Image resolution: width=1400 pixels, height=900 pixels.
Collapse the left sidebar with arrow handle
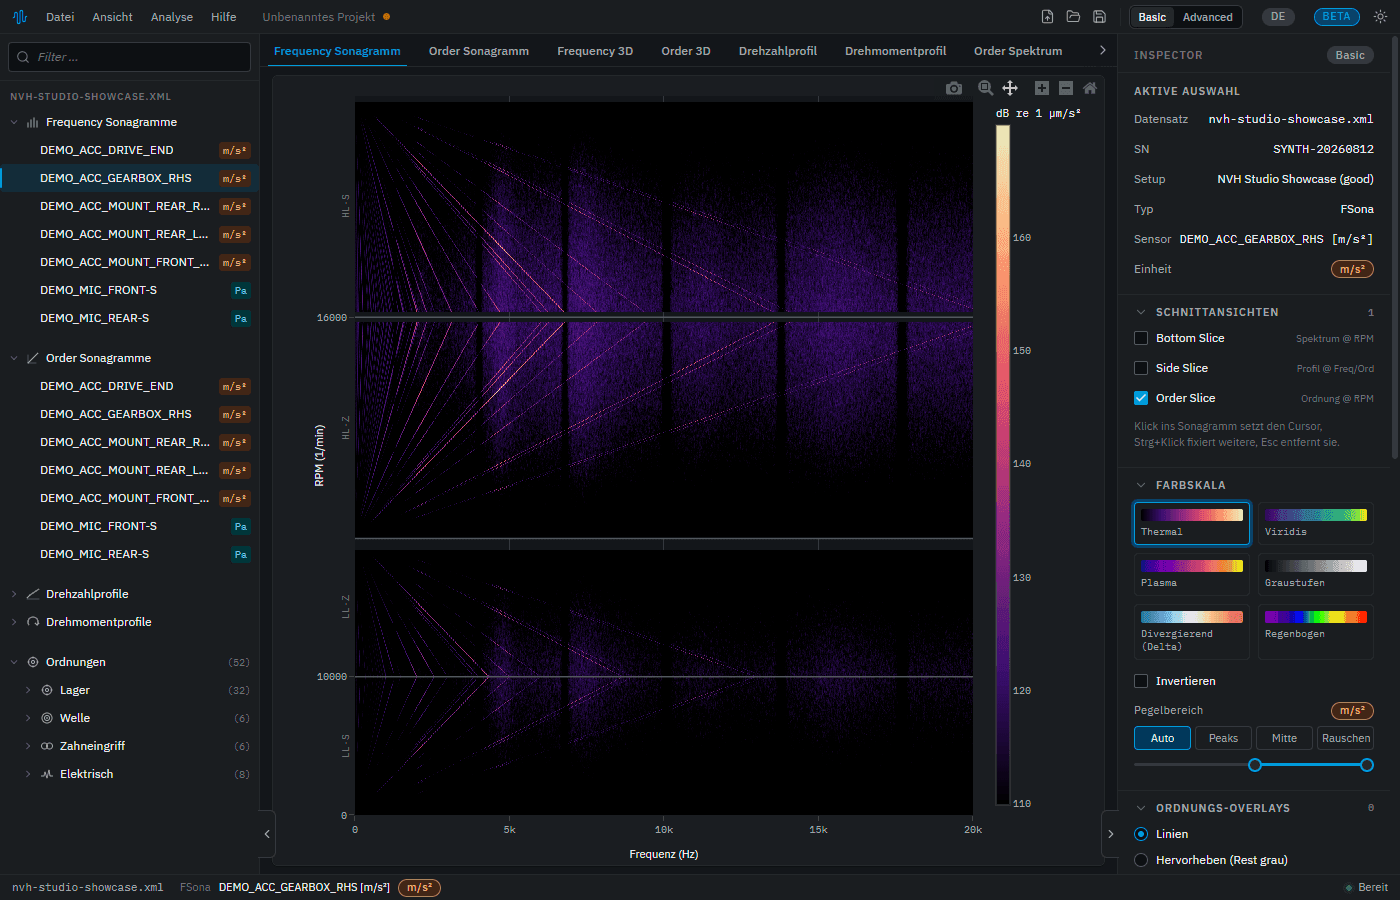pyautogui.click(x=267, y=833)
